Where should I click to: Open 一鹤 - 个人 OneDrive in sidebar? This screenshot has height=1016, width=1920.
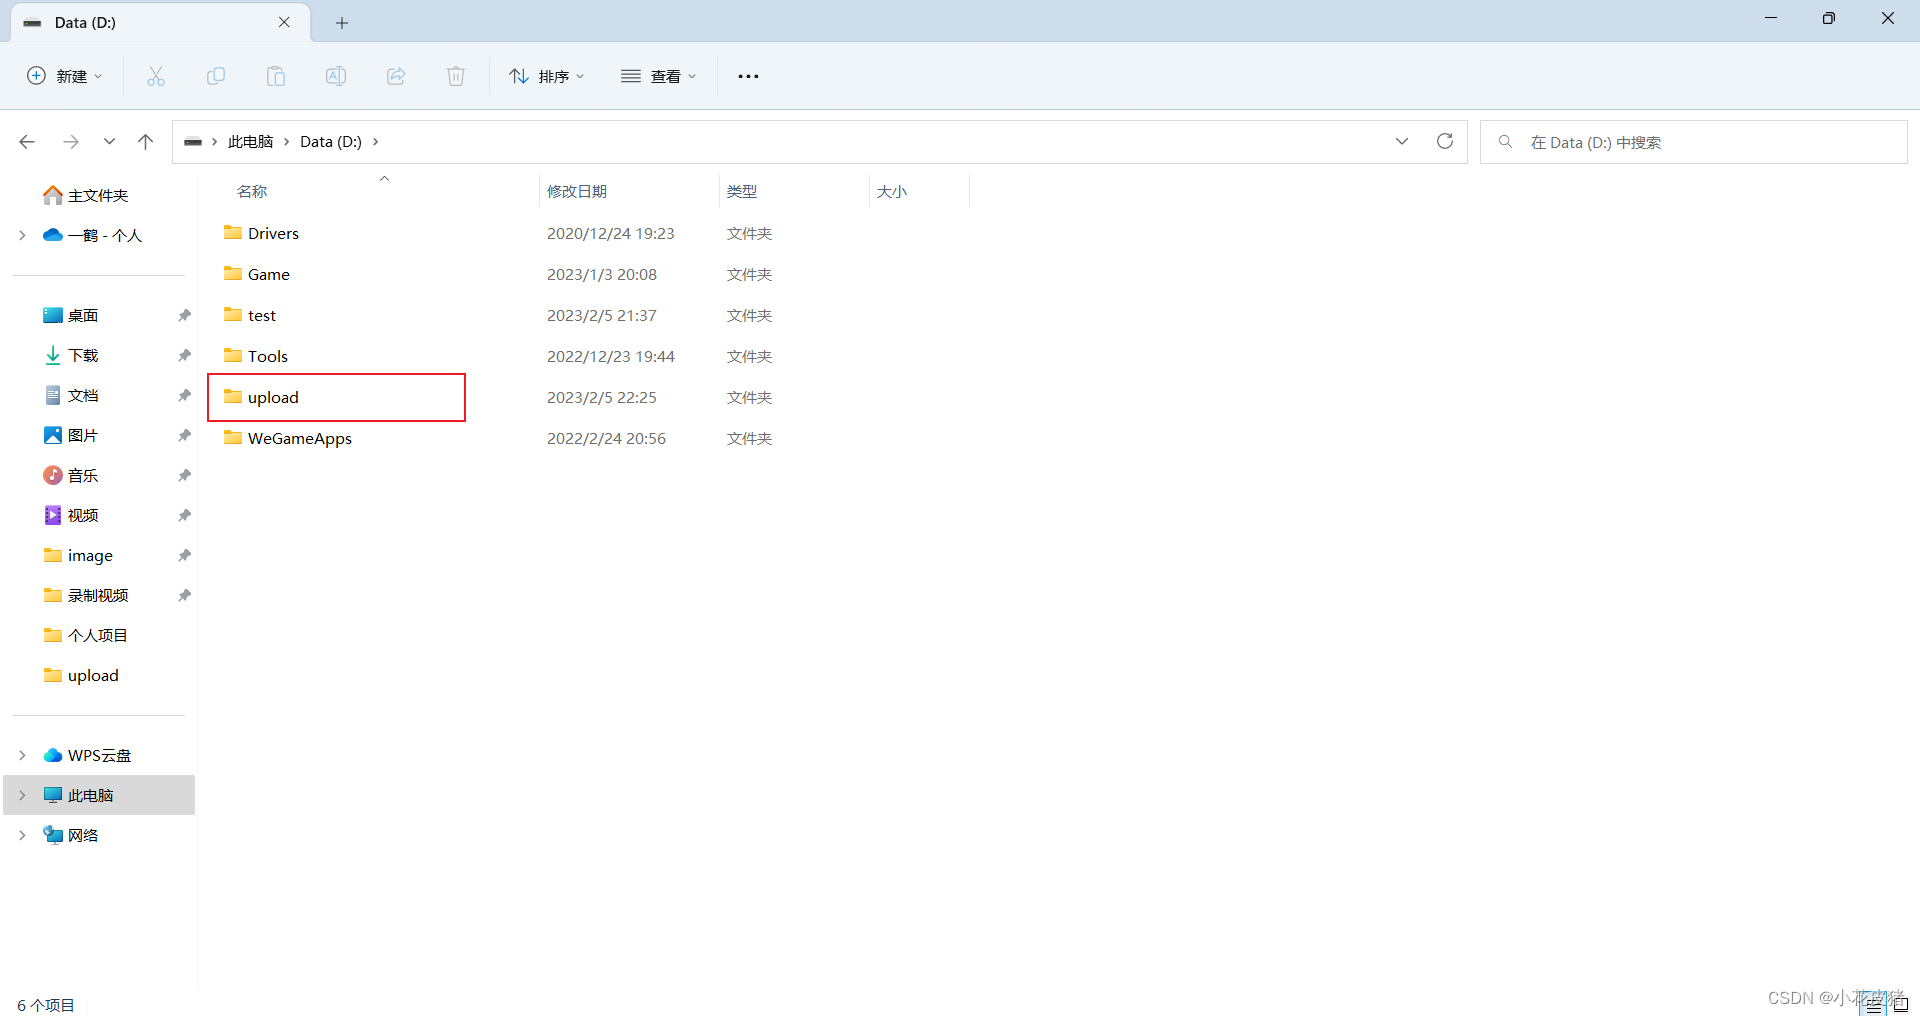coord(104,235)
